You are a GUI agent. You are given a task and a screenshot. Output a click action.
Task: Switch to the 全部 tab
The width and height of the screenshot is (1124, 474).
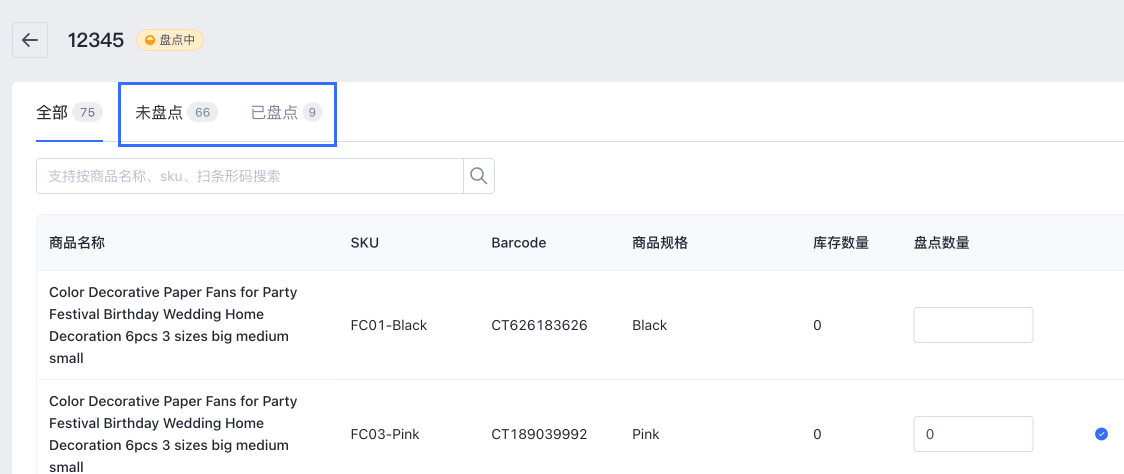[70, 113]
